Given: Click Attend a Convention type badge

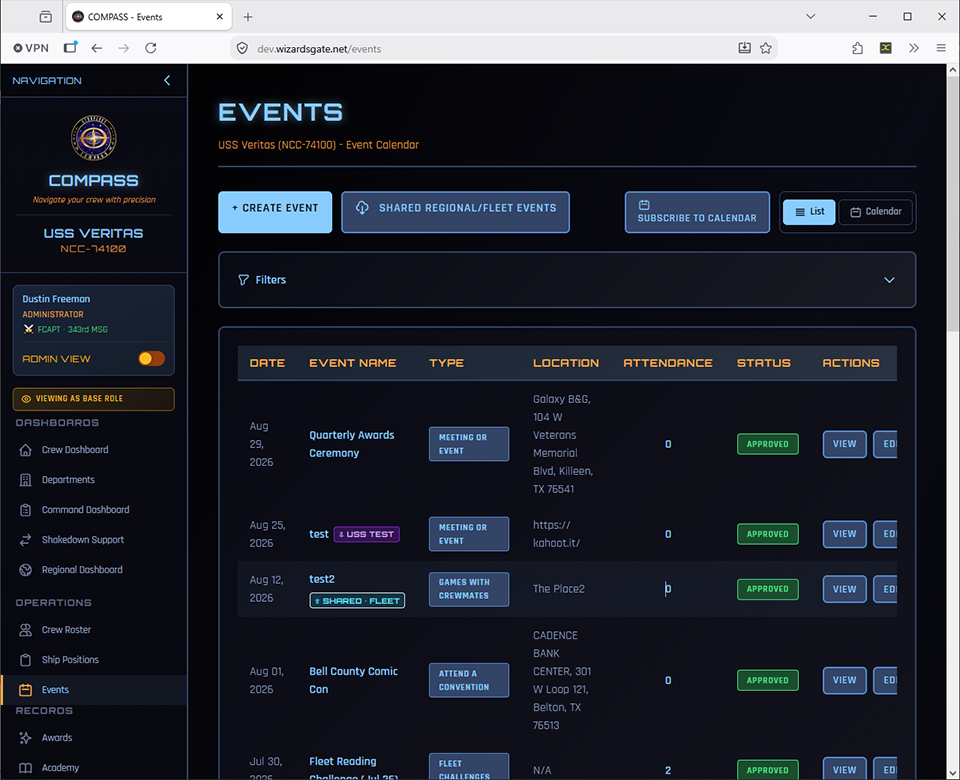Looking at the screenshot, I should click(469, 681).
